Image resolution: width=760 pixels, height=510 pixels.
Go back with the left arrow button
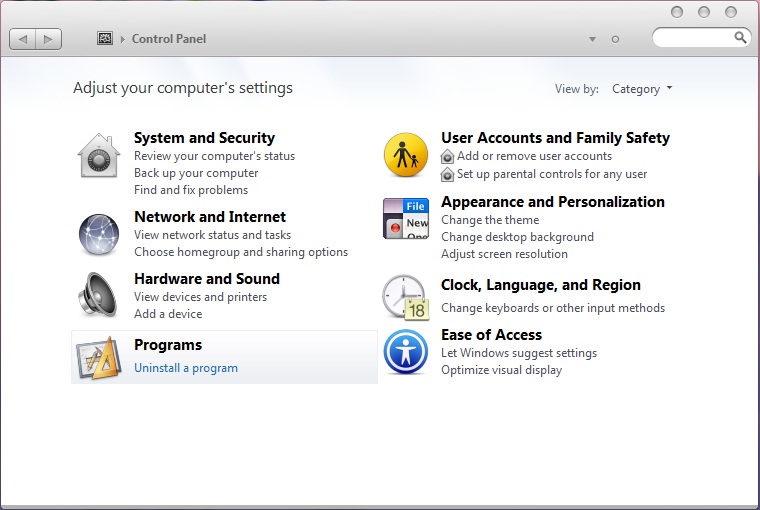click(x=22, y=39)
